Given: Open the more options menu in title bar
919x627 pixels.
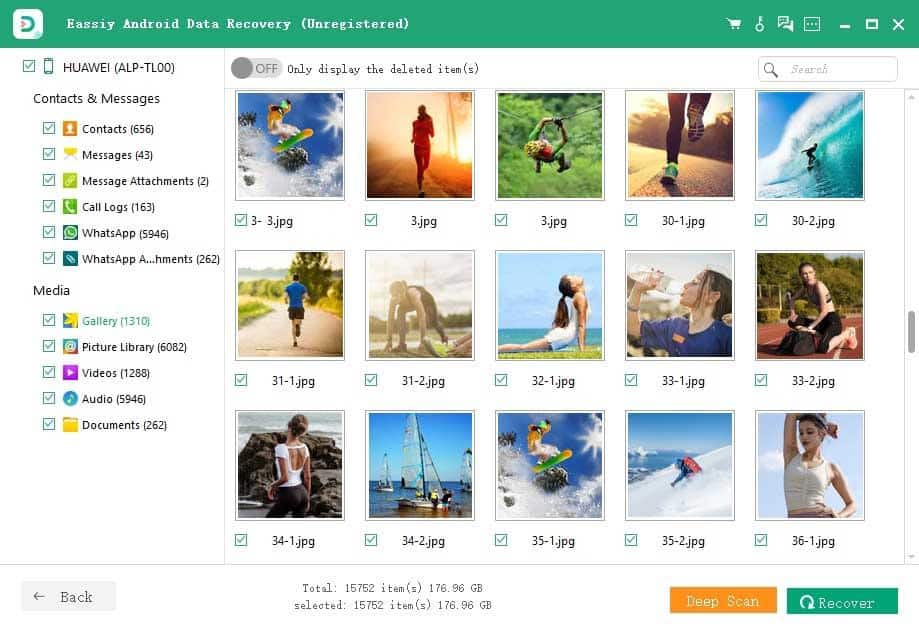Looking at the screenshot, I should click(x=810, y=22).
